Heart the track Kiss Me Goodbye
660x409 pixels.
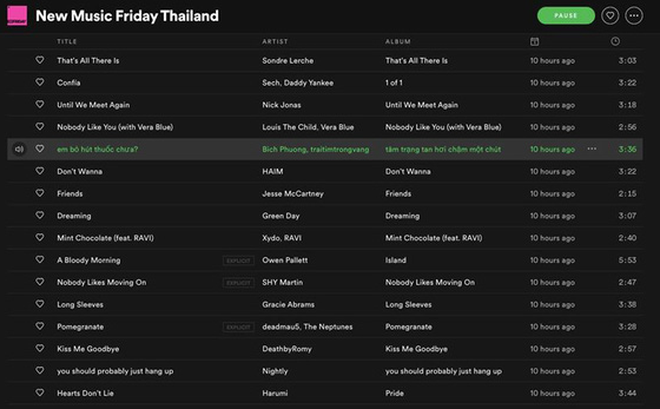40,348
